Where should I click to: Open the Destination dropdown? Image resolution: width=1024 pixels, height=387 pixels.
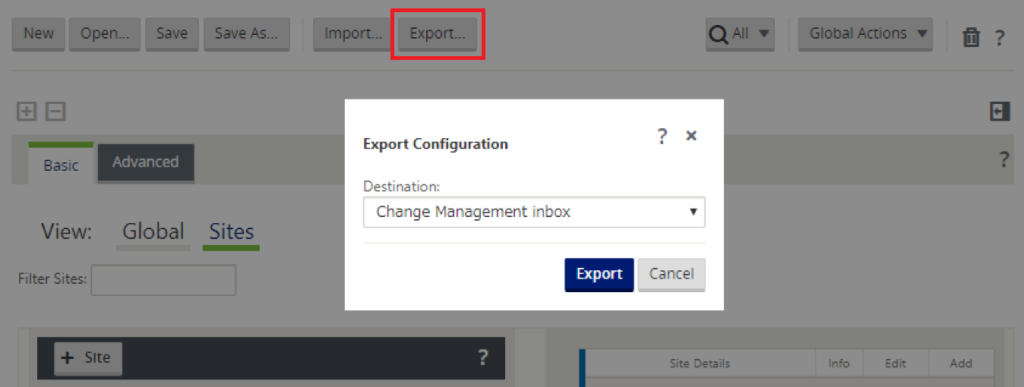click(534, 212)
